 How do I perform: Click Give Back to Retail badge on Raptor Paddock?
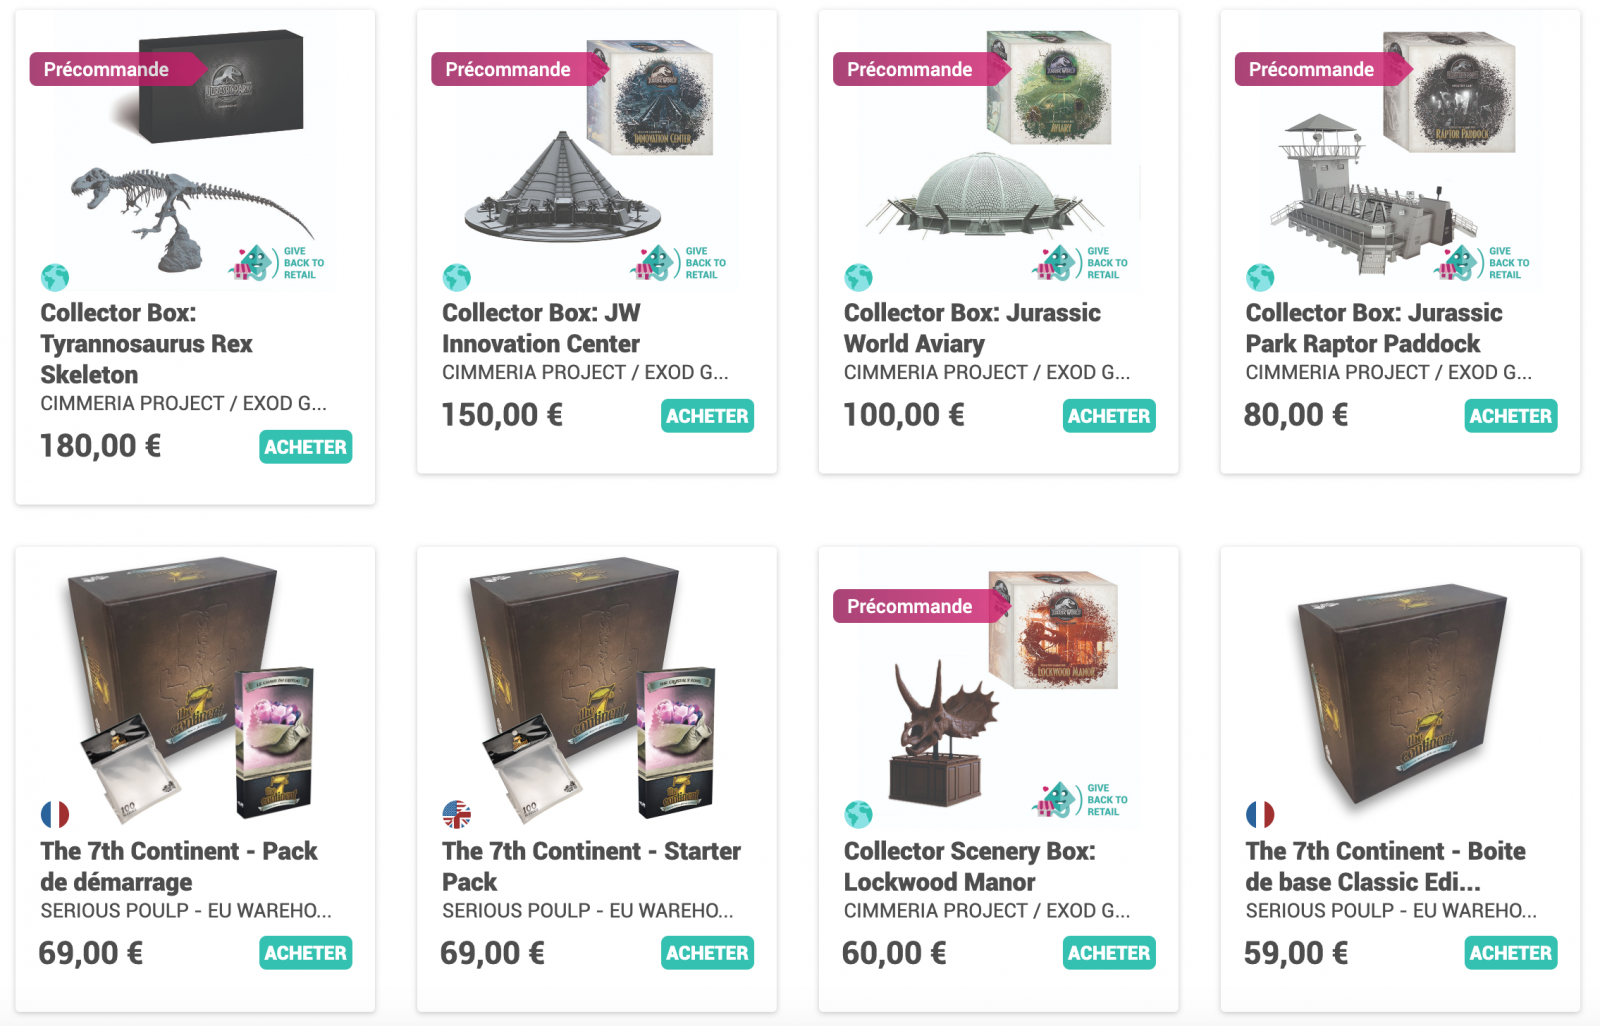tap(1483, 263)
